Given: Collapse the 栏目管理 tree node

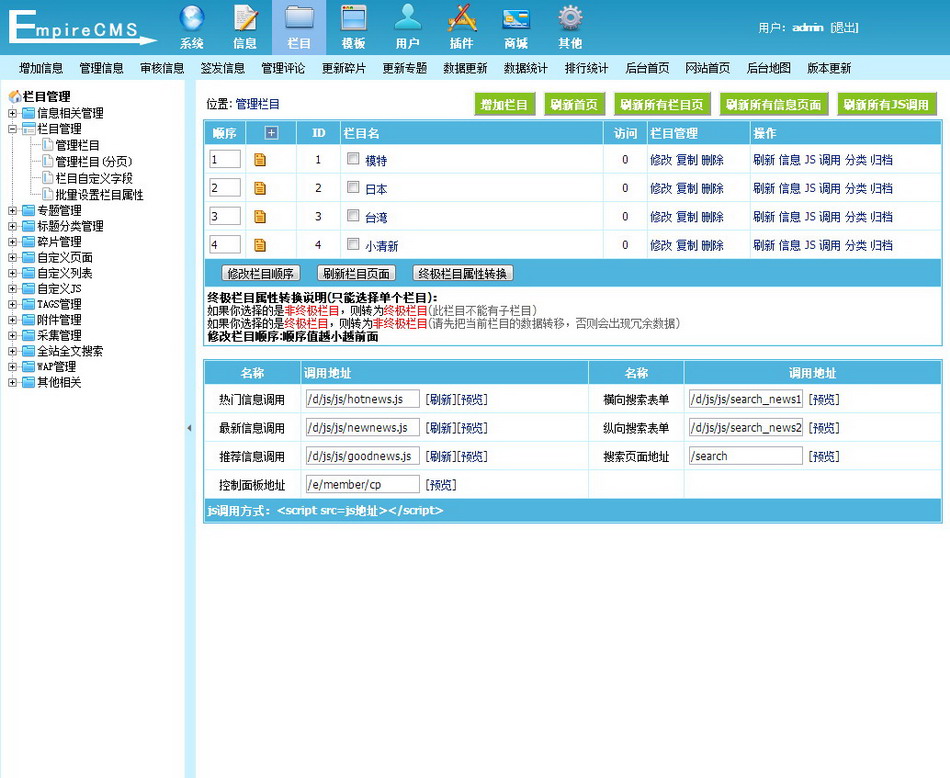Looking at the screenshot, I should click(12, 129).
